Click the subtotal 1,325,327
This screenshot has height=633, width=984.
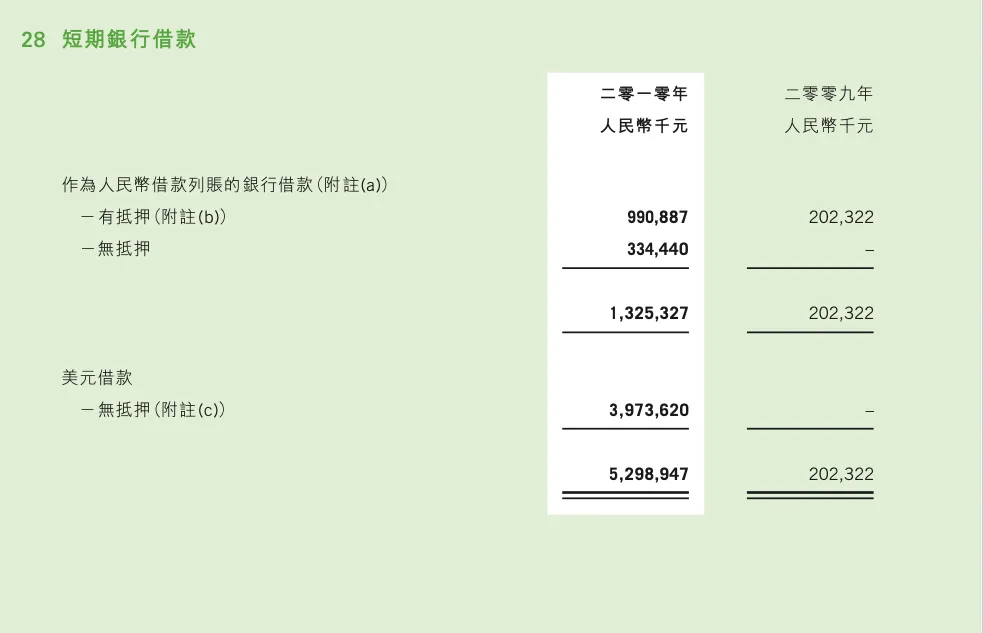coord(648,313)
